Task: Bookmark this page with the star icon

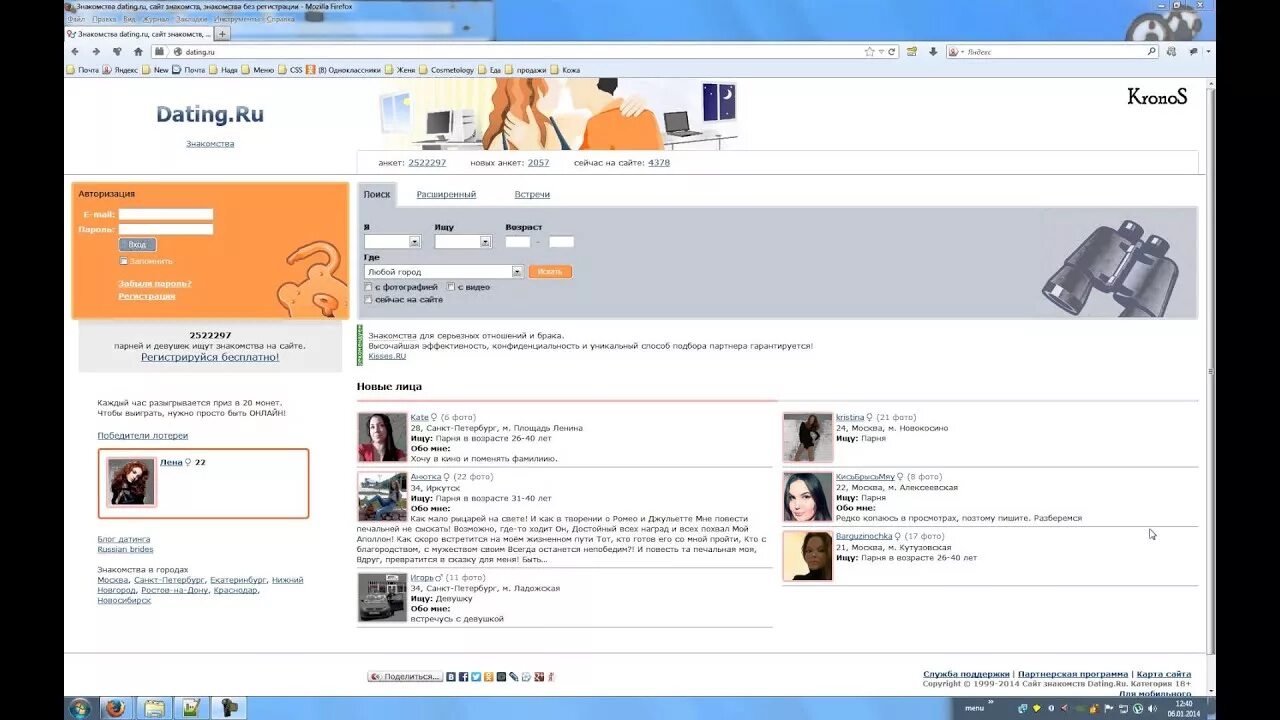Action: 869,51
